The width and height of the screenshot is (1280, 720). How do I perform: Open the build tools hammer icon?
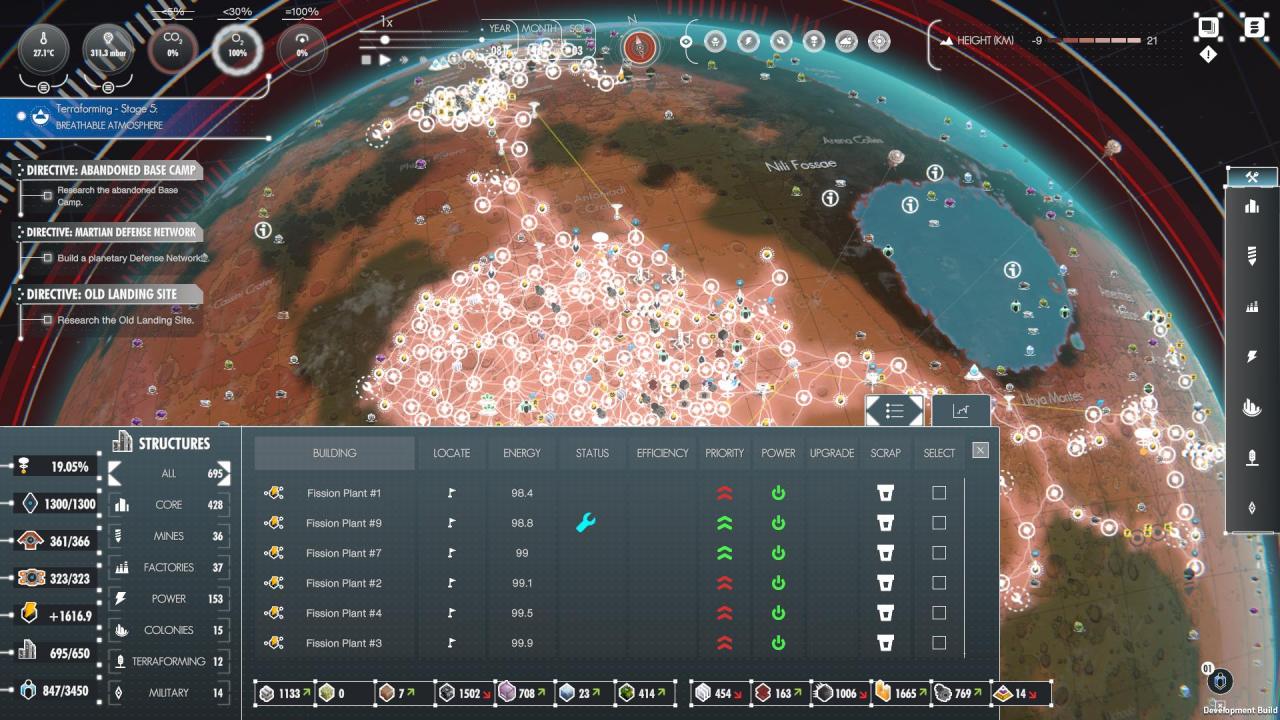tap(1251, 177)
